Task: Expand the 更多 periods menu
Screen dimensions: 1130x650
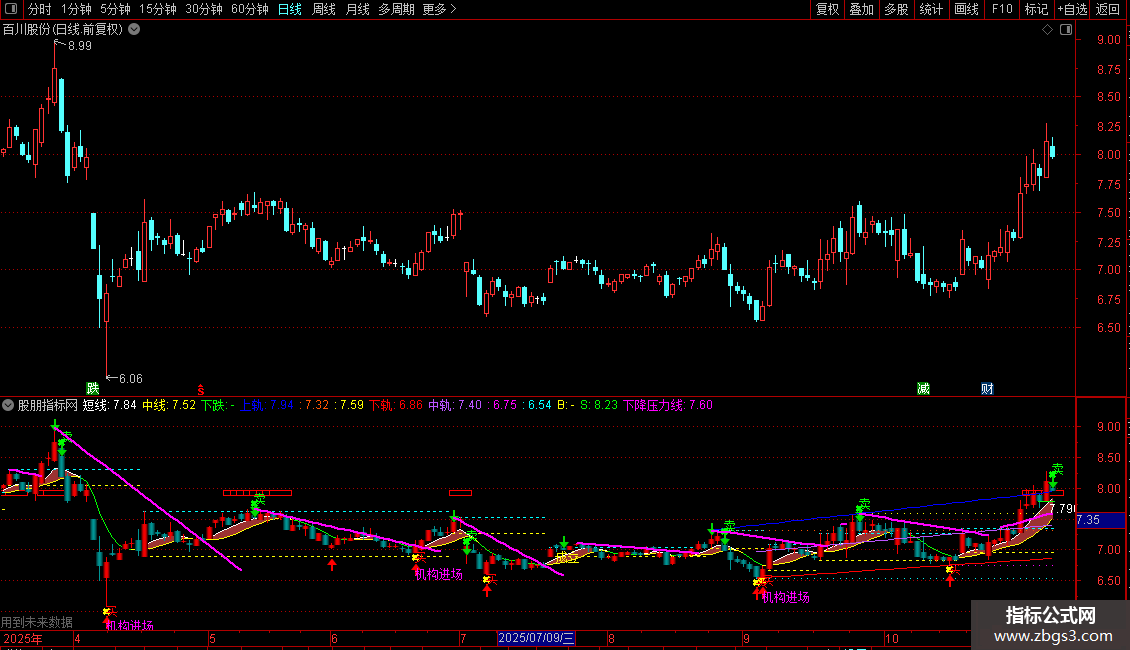Action: 439,9
